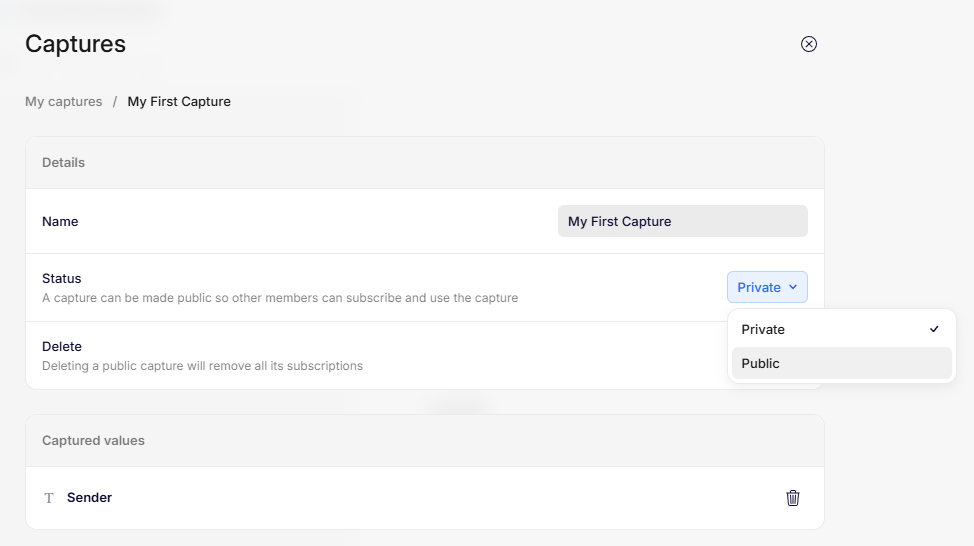Focus the capture Name input field
This screenshot has height=546, width=974.
pos(682,221)
